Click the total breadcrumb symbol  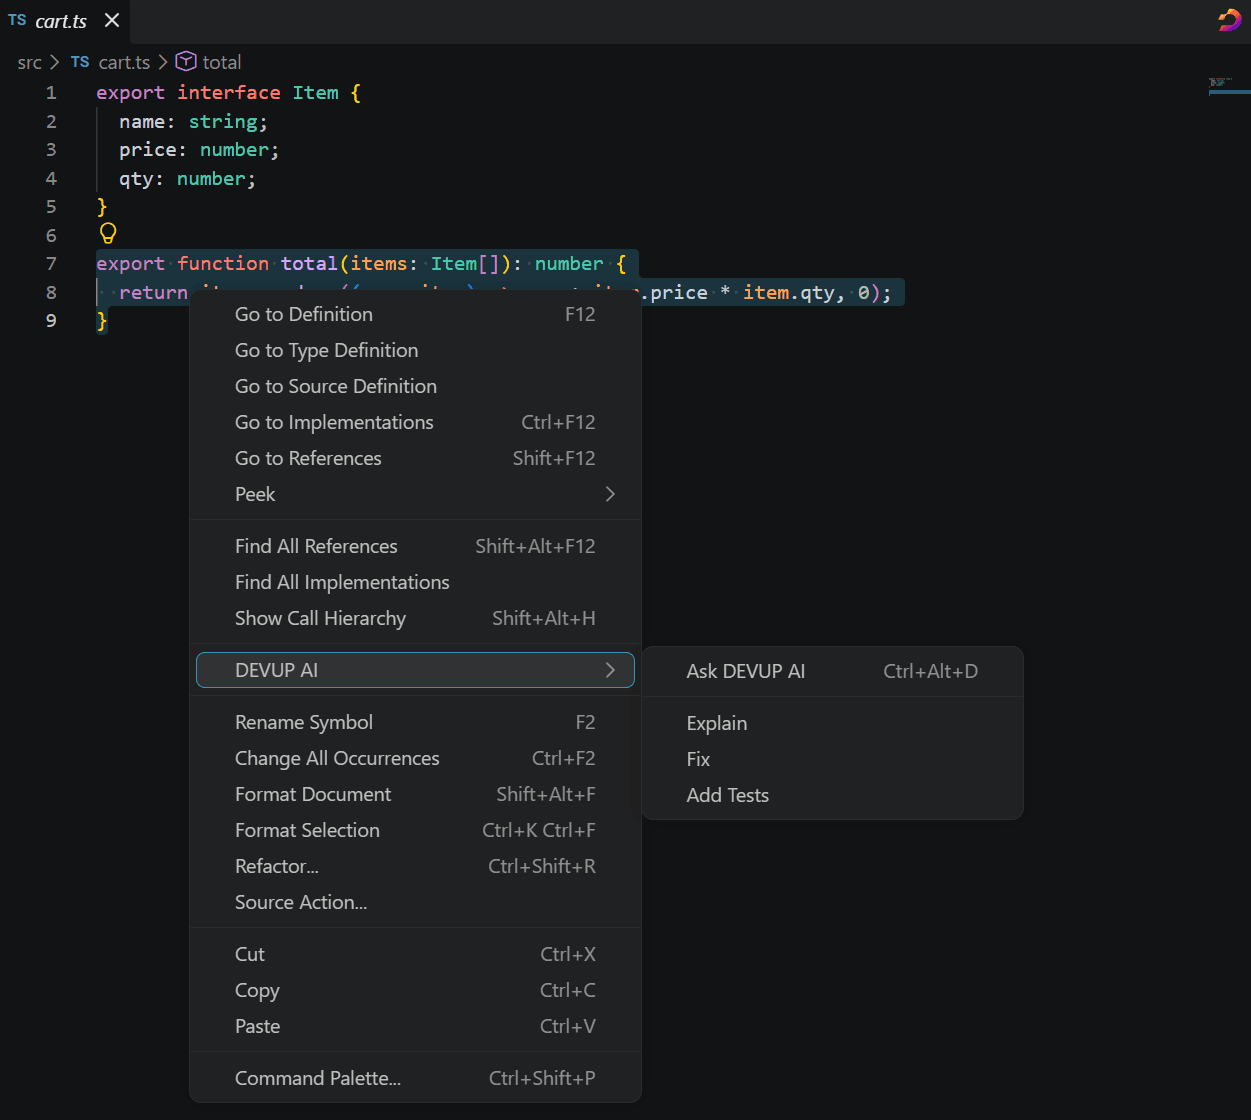[222, 62]
